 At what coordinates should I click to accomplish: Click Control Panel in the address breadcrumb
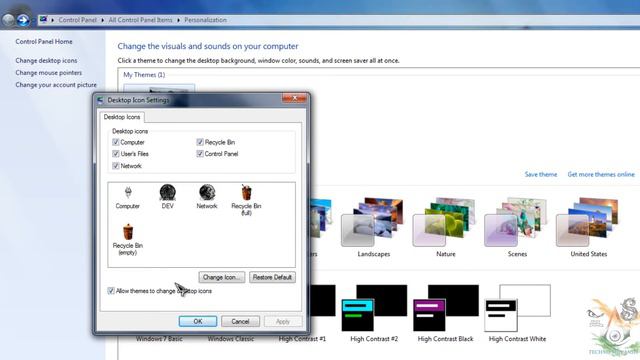pos(78,20)
